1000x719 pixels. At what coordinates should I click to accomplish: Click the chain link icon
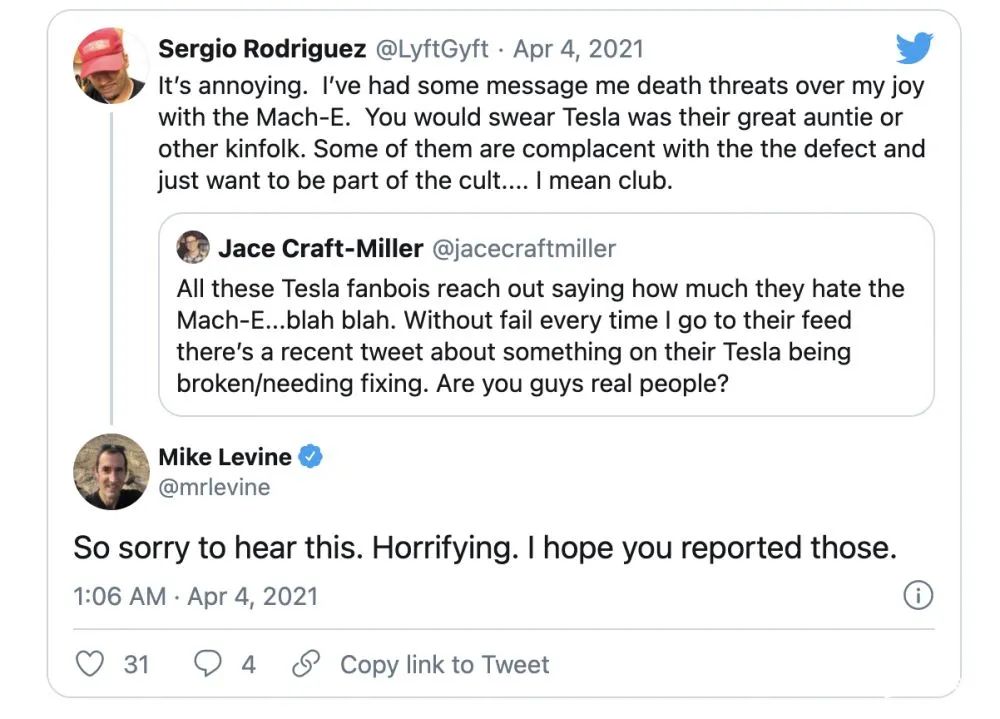tap(305, 664)
